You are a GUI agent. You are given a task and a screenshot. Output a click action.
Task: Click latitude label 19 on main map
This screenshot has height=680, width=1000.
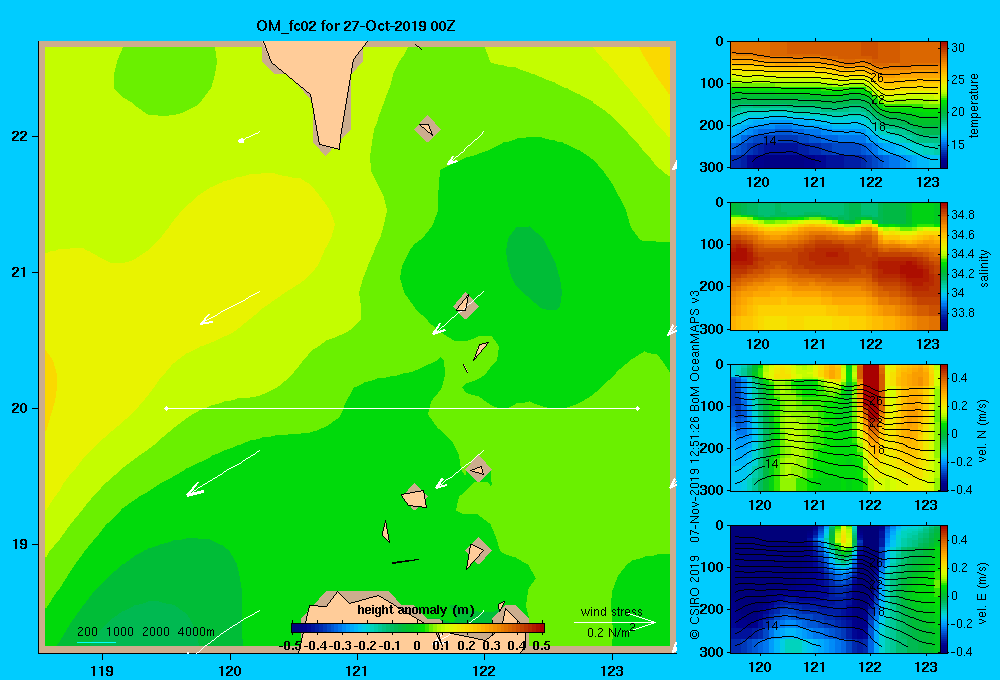coord(20,544)
